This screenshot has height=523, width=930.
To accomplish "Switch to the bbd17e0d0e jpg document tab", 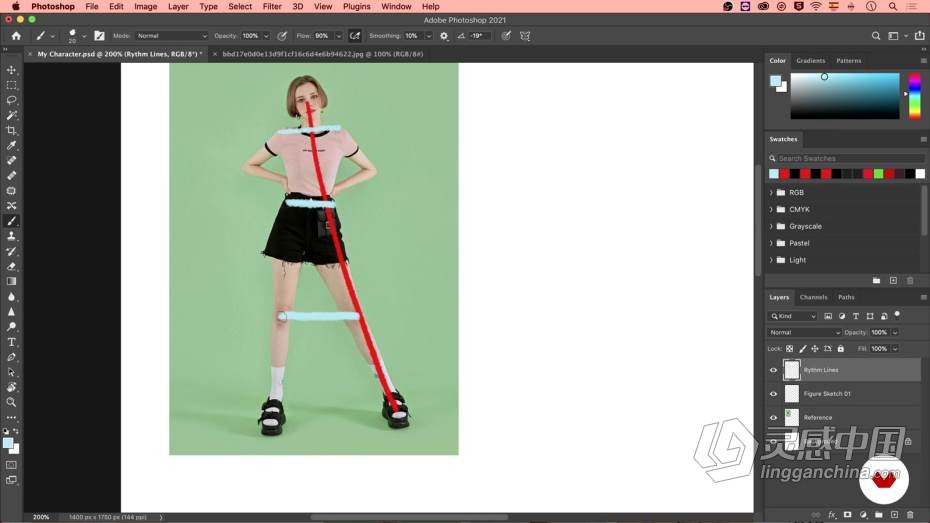I will coord(323,54).
